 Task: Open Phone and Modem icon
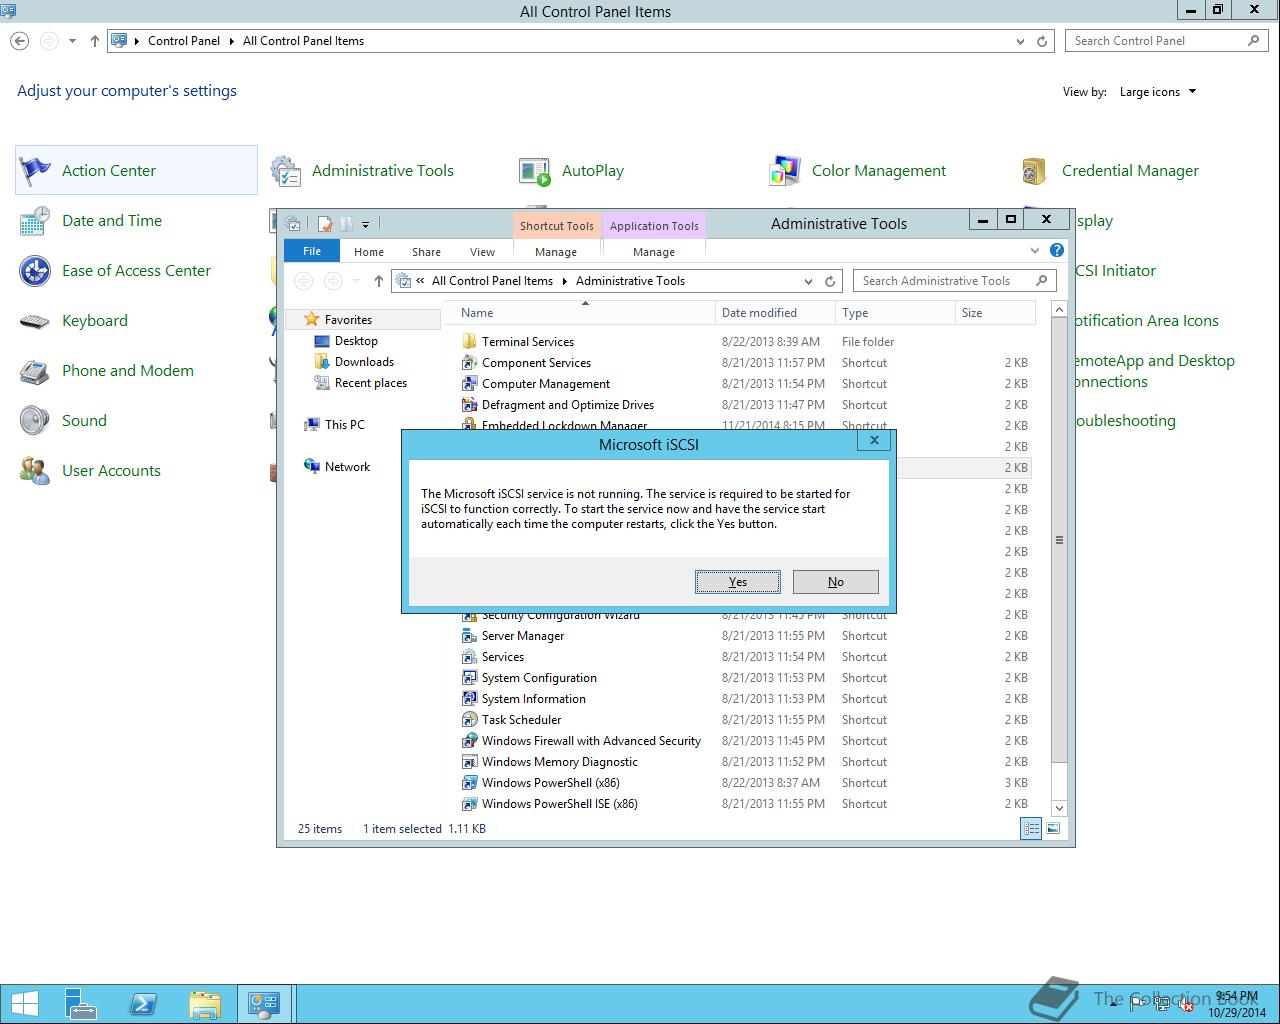click(35, 371)
